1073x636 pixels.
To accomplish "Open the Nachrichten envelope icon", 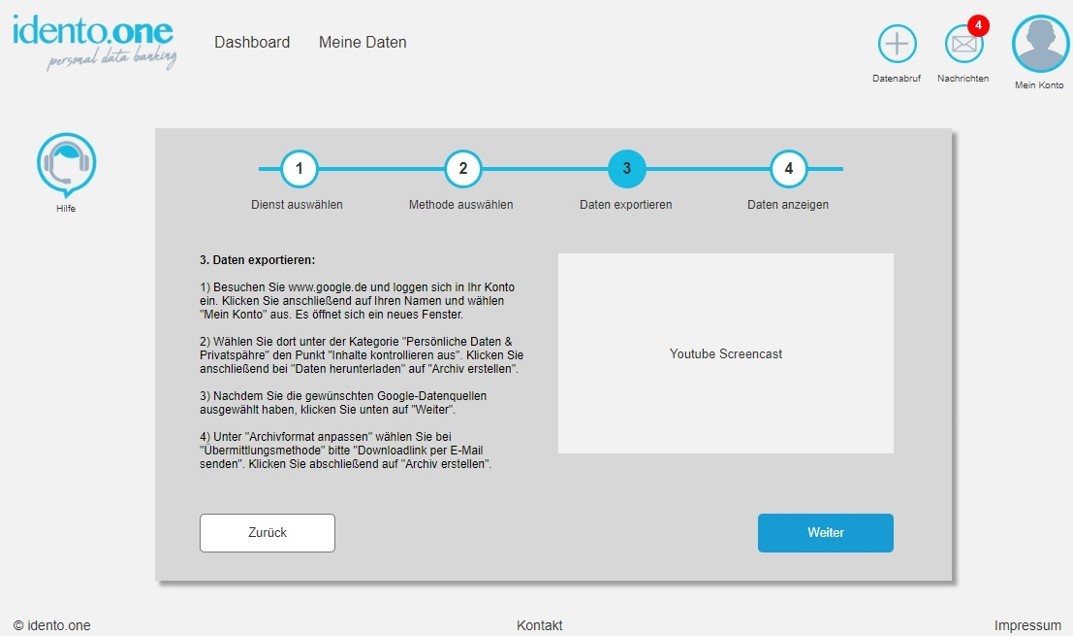I will [963, 45].
